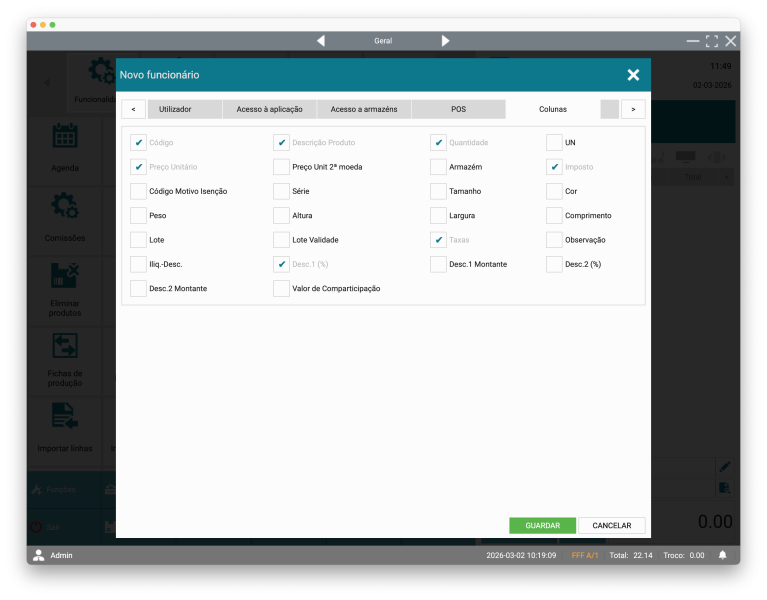
Task: Open Comissões gear icon in sidebar
Action: pos(65,207)
